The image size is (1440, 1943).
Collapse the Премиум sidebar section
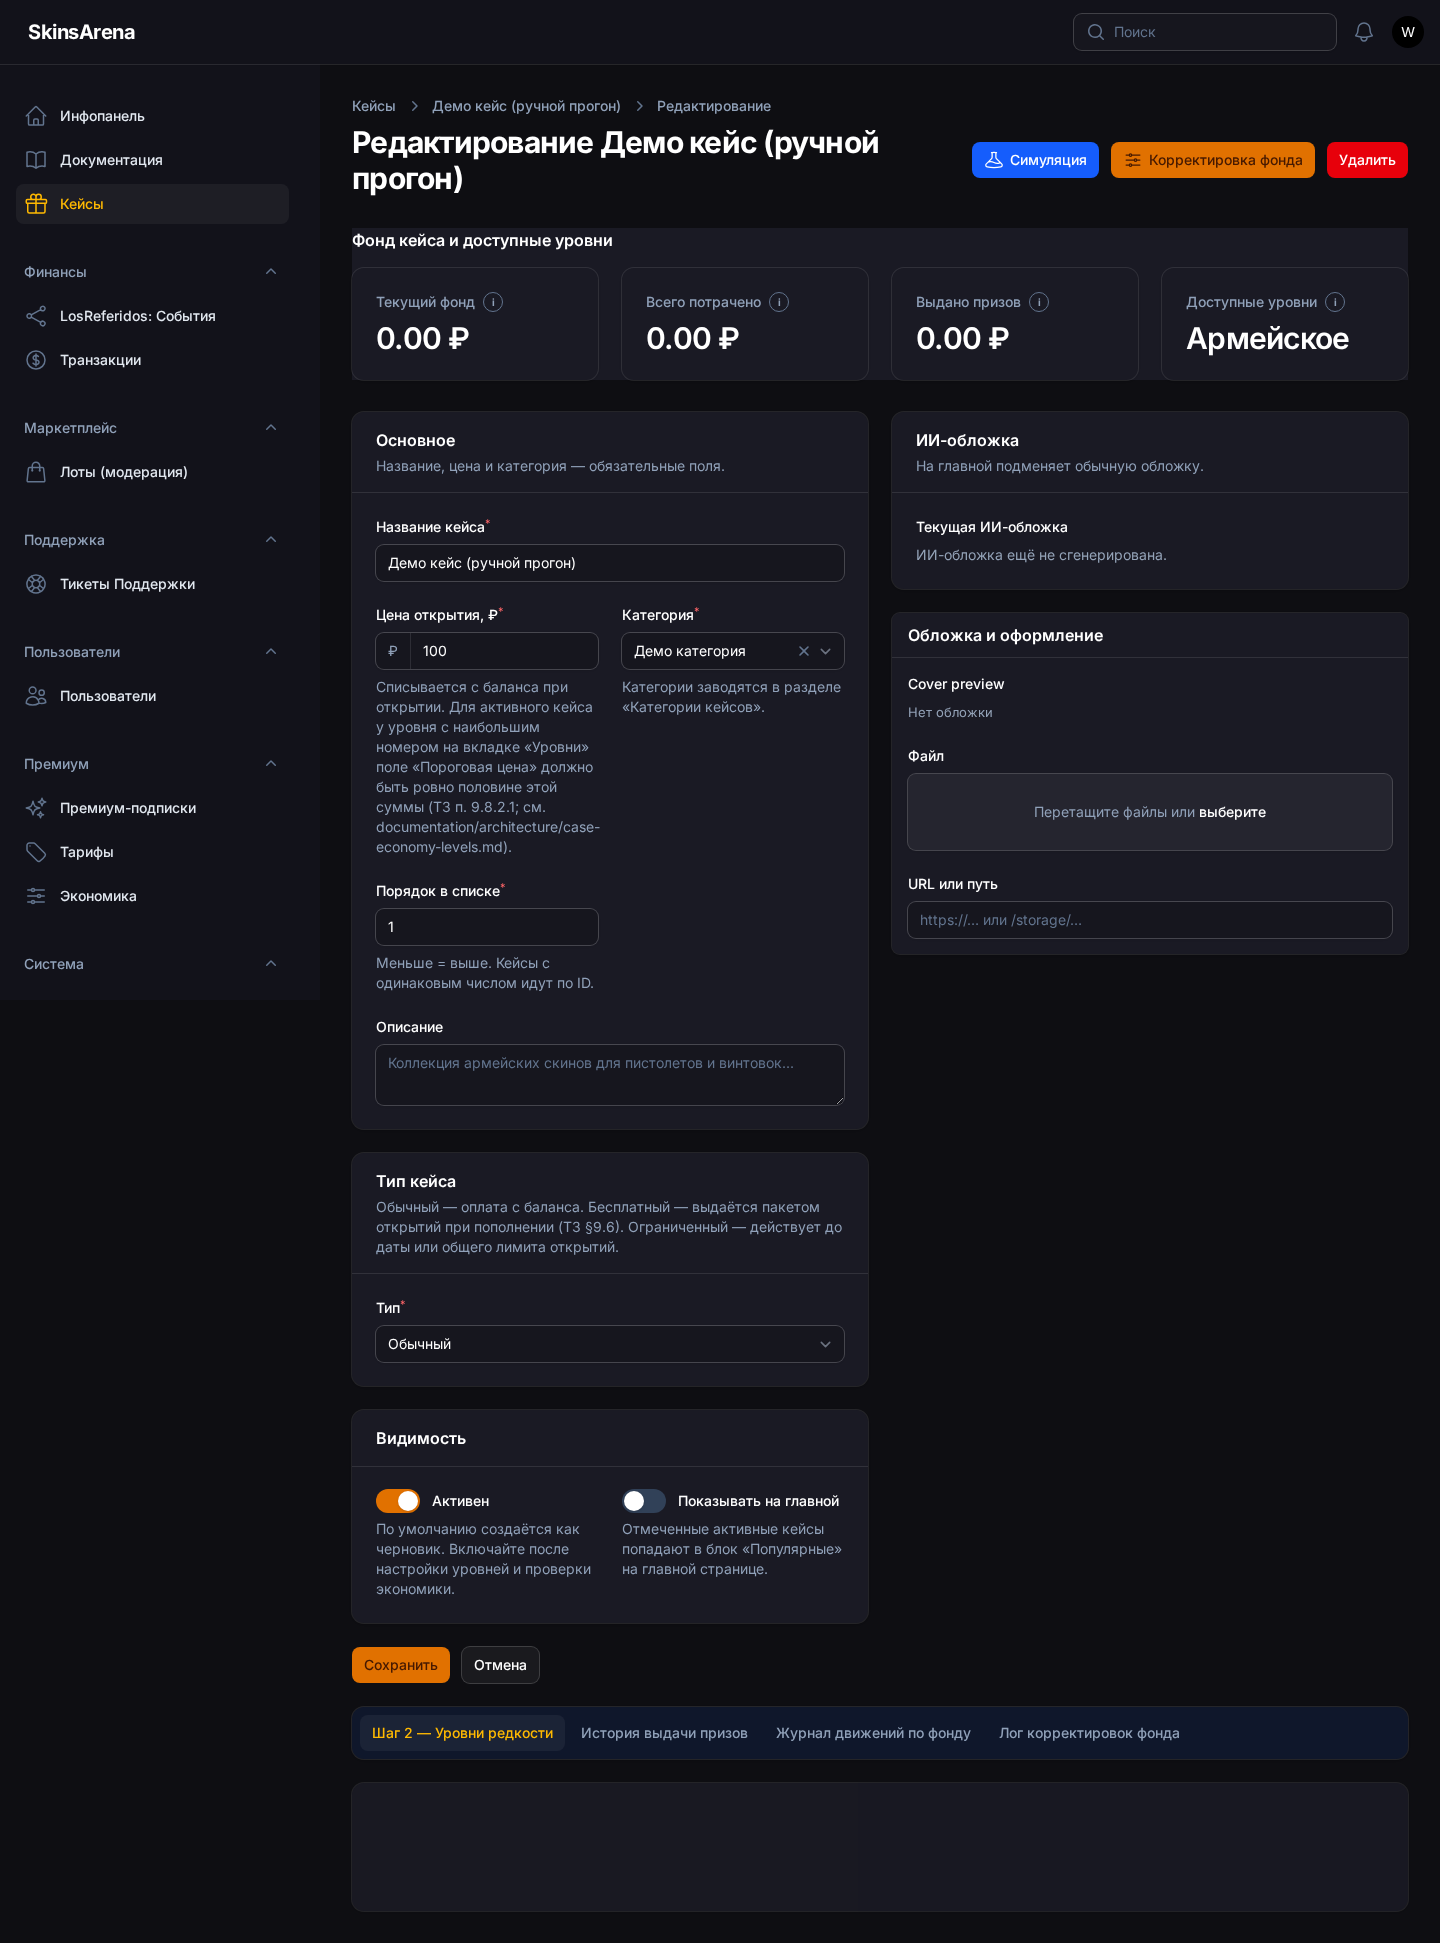point(271,764)
